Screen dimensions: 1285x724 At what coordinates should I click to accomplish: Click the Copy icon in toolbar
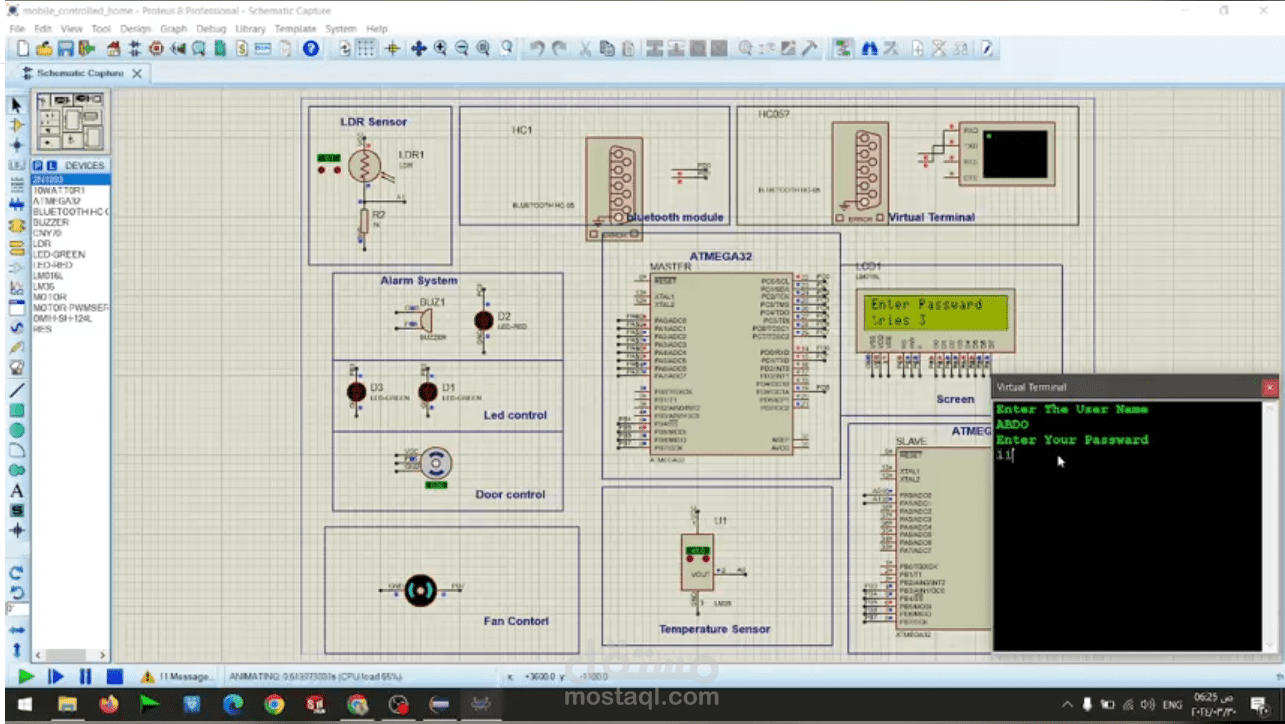(x=607, y=48)
